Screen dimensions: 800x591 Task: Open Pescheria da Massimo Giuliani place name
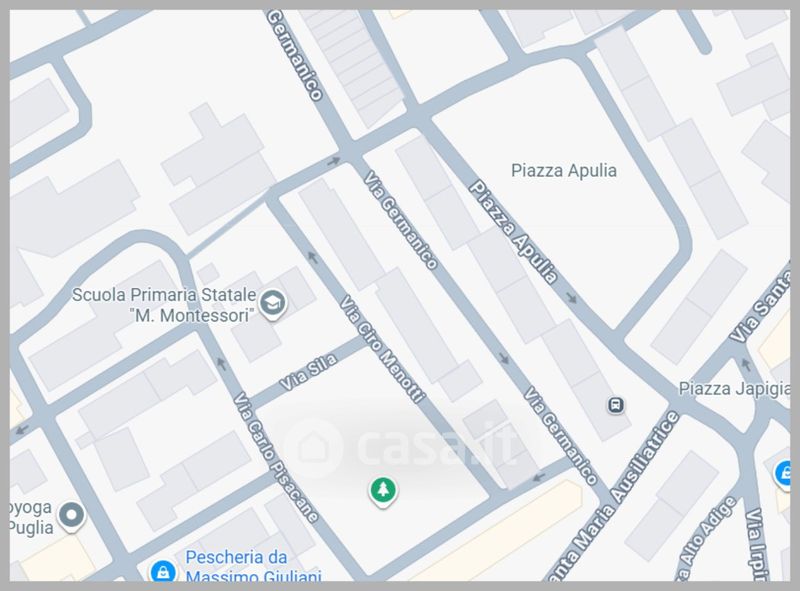coord(254,567)
